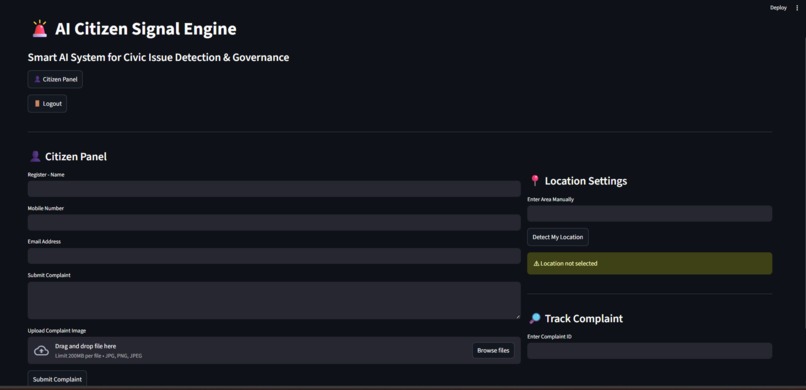806x390 pixels.
Task: Open the Deploy option
Action: (778, 8)
